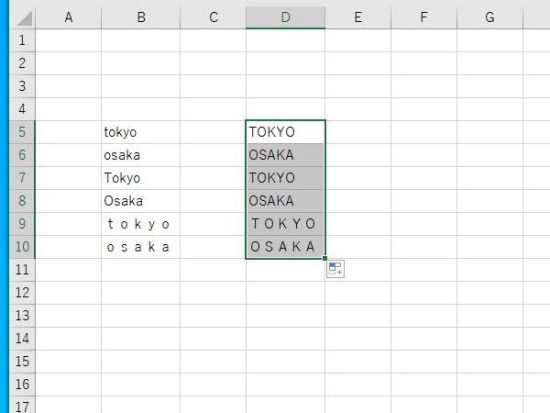Select column D header

point(286,17)
